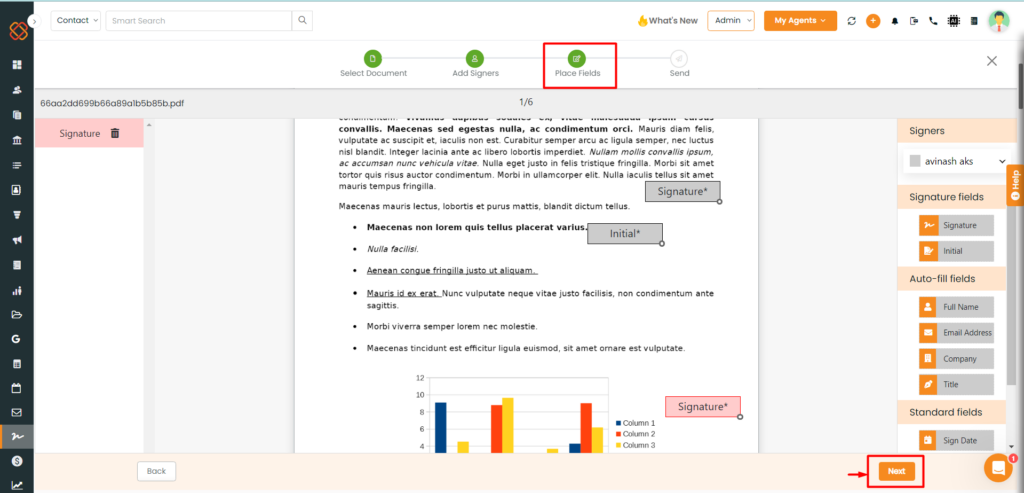Add the Sign Date standard field
The image size is (1024, 493).
coord(956,441)
